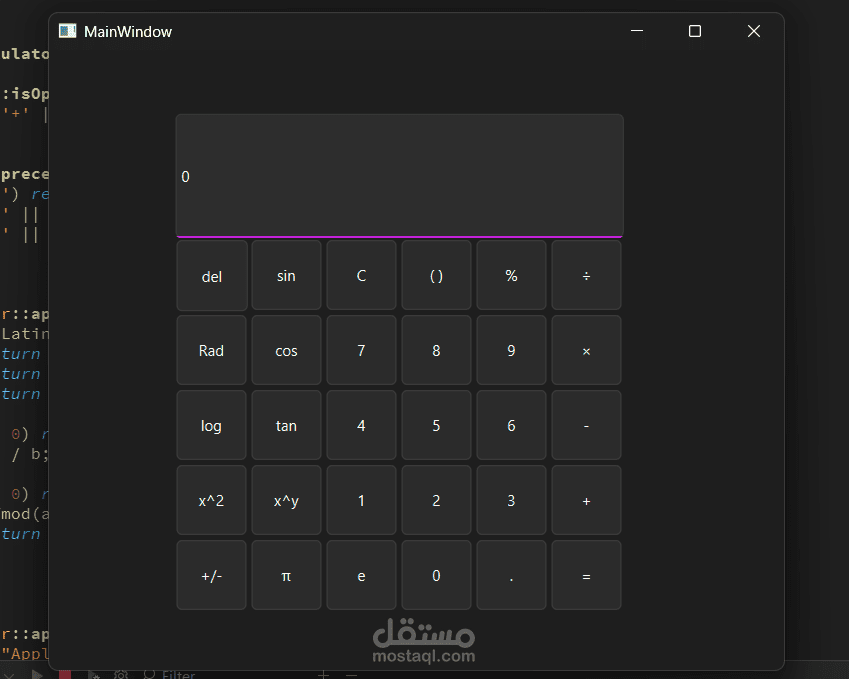Collapse the debug console with the chevron
The image size is (849, 679).
coord(10,674)
